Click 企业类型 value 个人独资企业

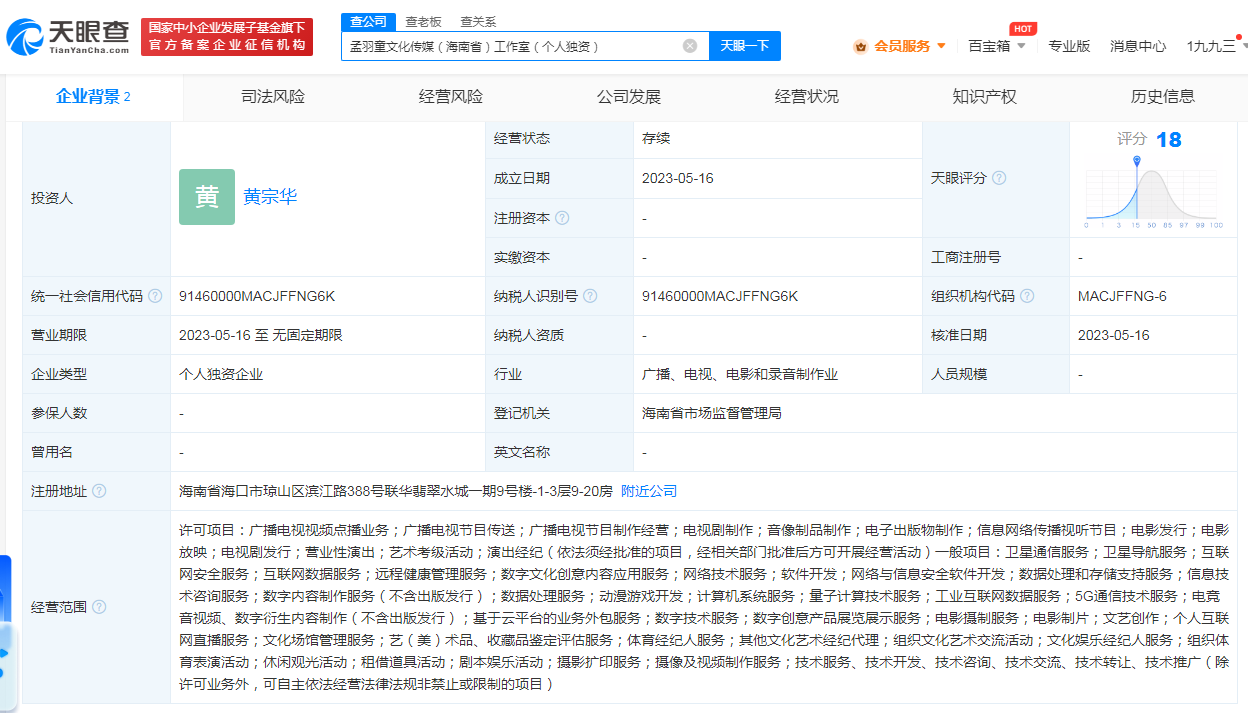221,374
